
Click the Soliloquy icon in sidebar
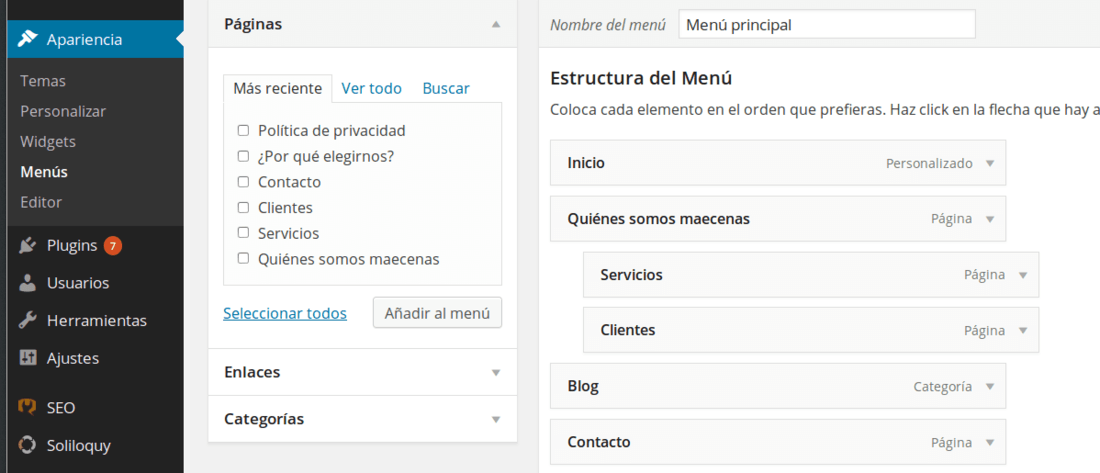[x=27, y=445]
